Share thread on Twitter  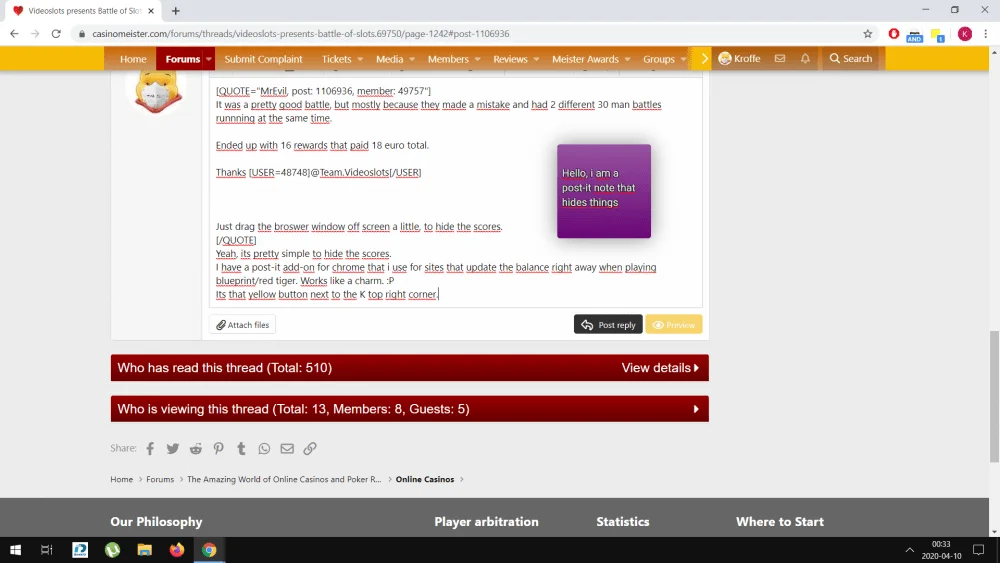coord(173,448)
